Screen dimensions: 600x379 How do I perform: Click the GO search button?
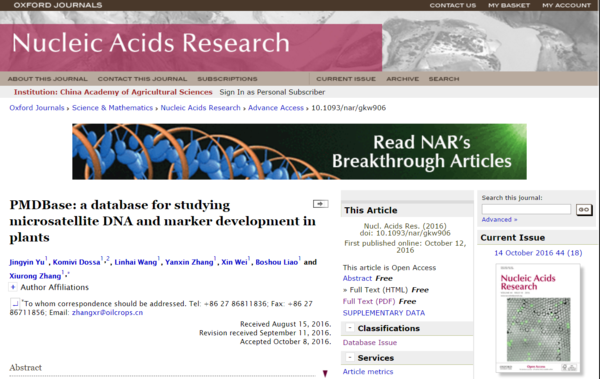[x=584, y=210]
